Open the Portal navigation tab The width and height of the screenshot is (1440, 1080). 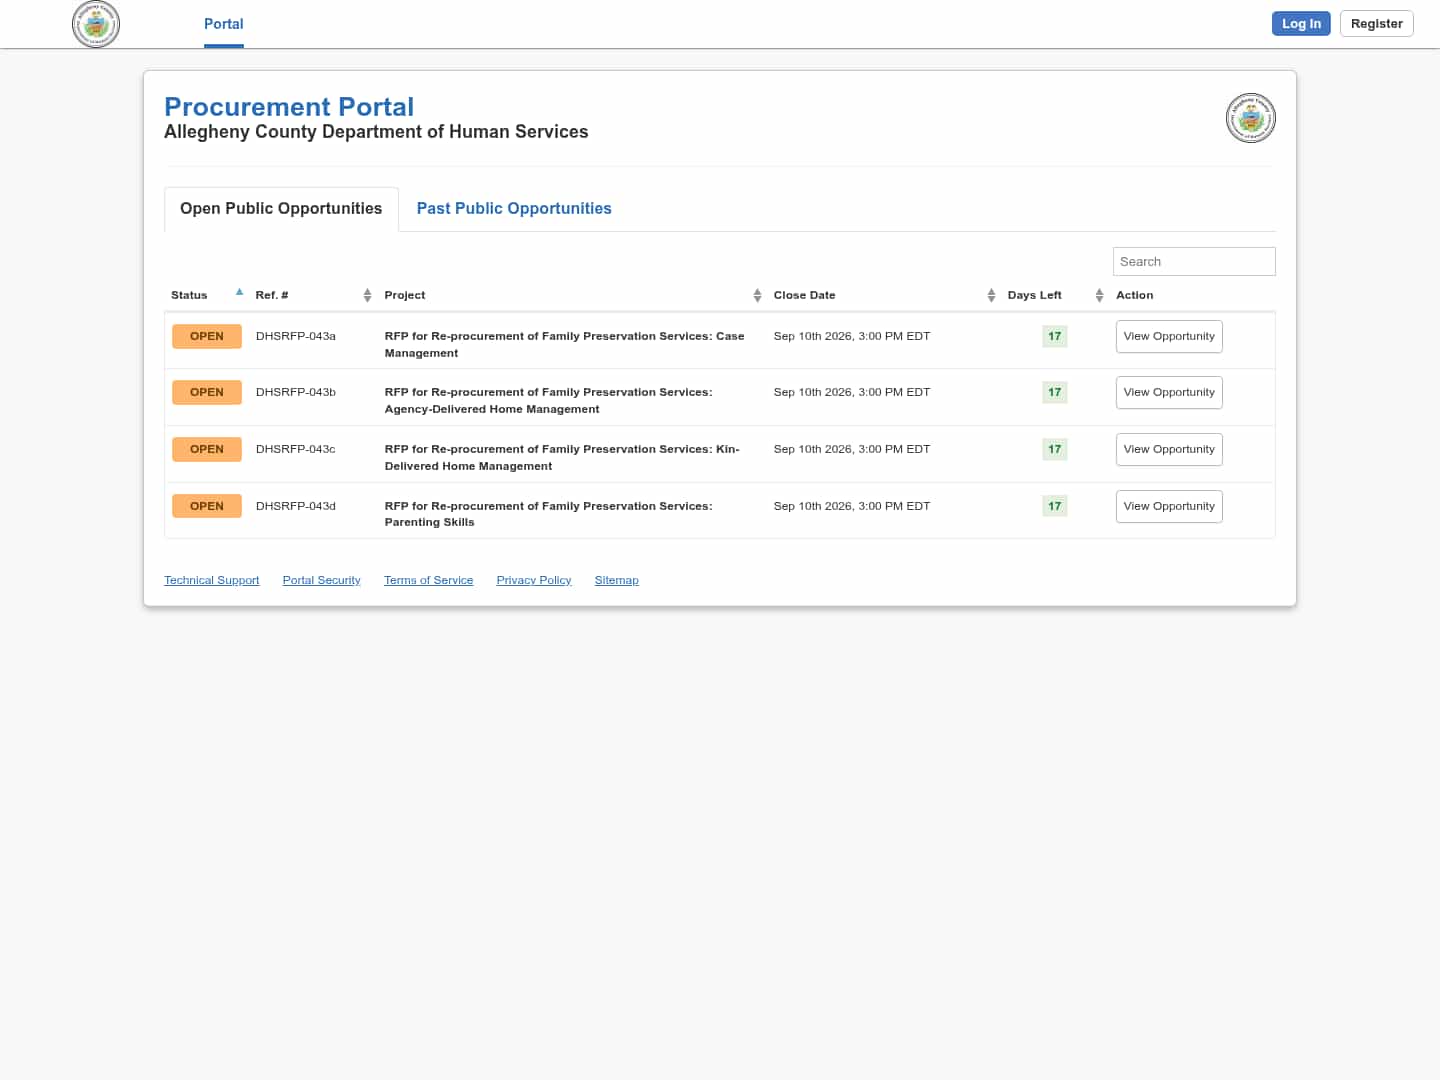point(223,24)
